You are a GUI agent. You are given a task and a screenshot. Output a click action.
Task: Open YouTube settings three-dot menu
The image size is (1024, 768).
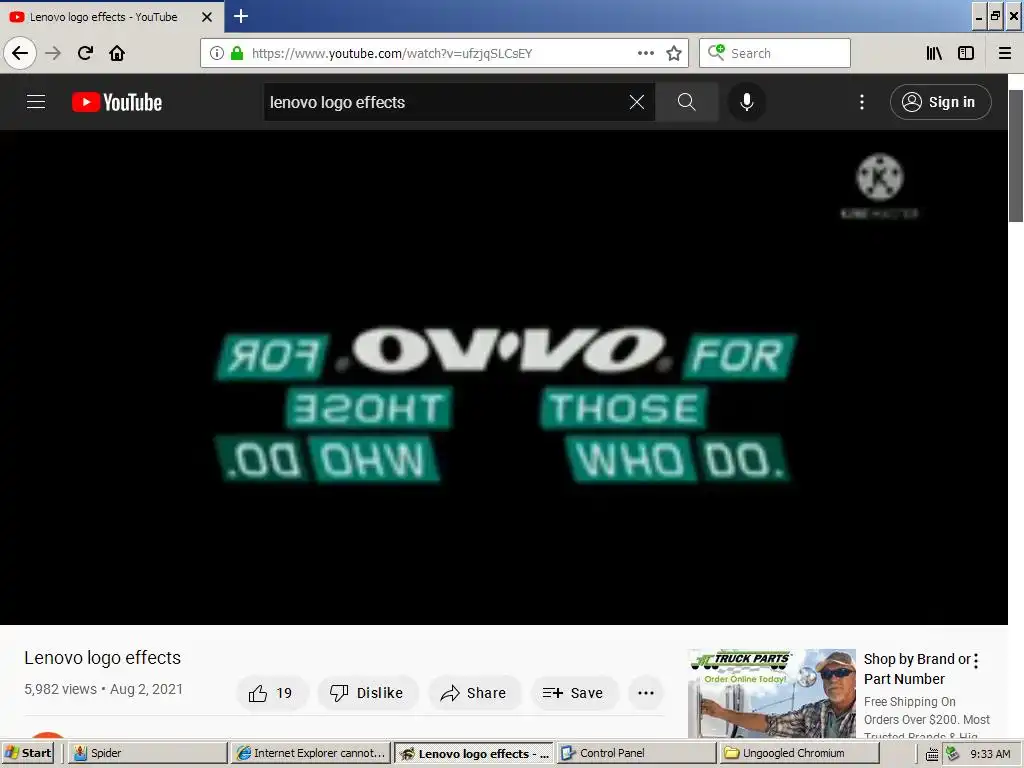(862, 102)
